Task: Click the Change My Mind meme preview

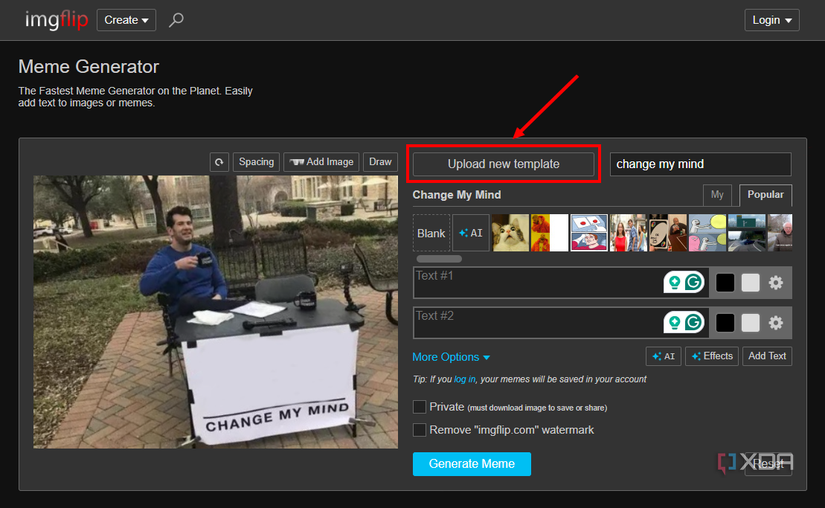Action: coord(216,312)
